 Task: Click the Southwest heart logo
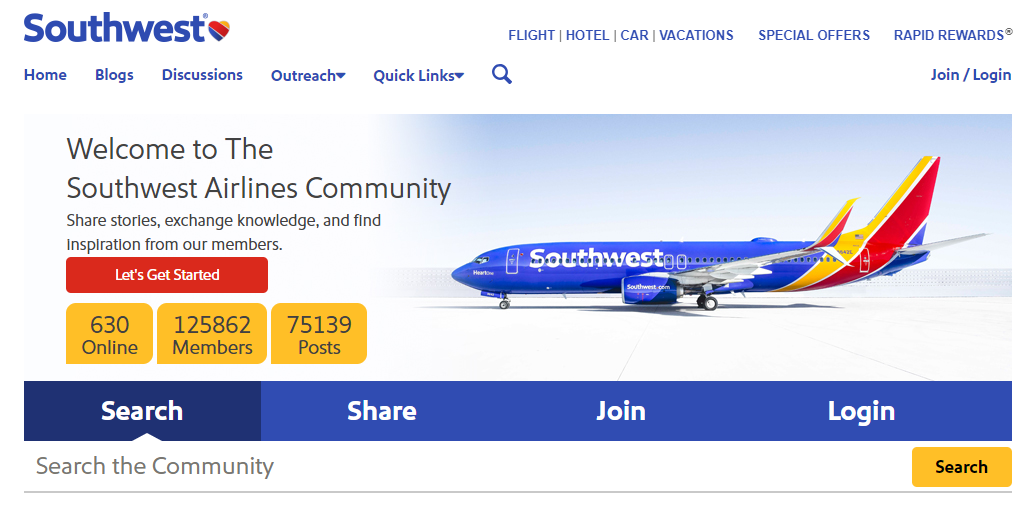(127, 28)
